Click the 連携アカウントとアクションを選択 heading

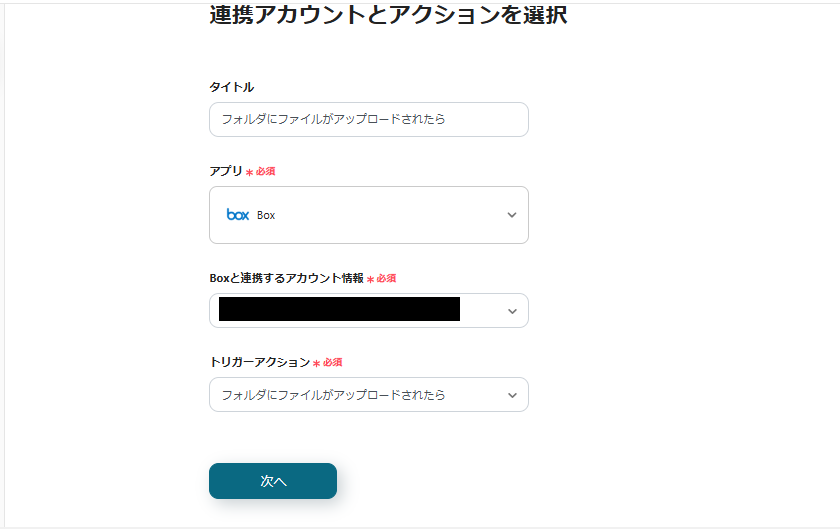(x=388, y=16)
